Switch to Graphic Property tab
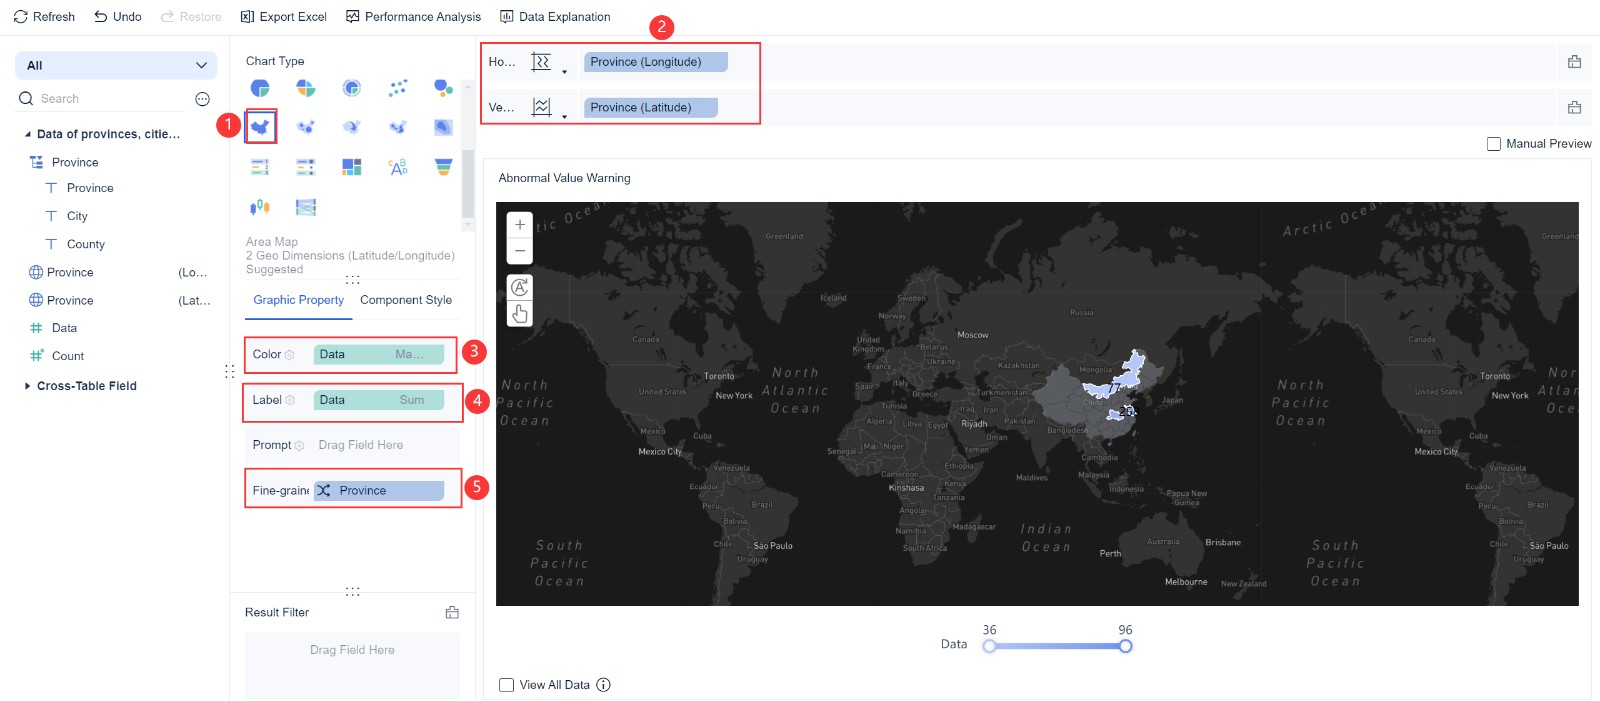 point(298,300)
